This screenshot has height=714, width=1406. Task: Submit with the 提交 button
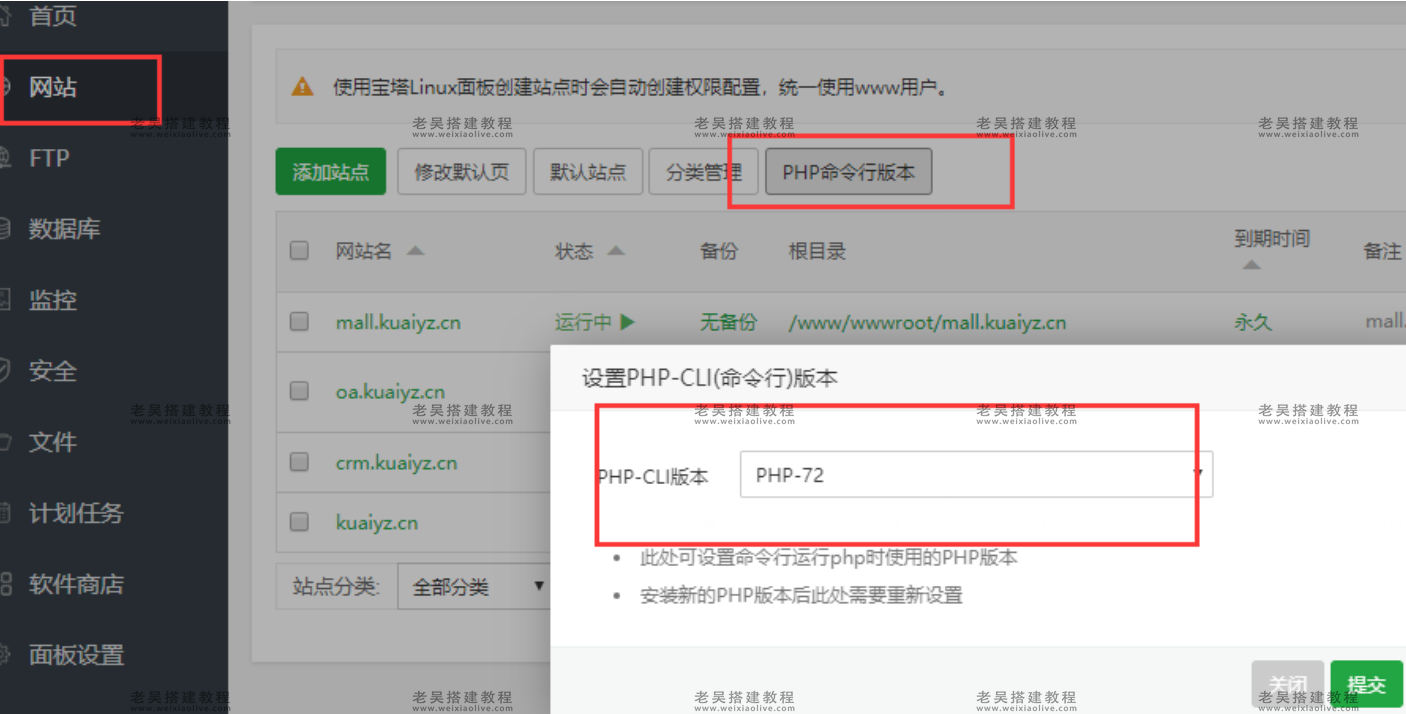[x=1366, y=685]
